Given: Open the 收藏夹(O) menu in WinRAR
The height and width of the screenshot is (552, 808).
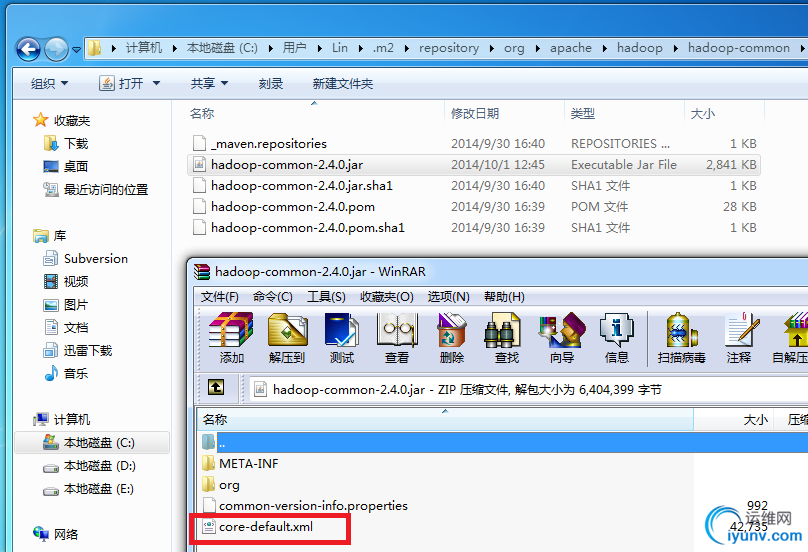Looking at the screenshot, I should tap(386, 297).
